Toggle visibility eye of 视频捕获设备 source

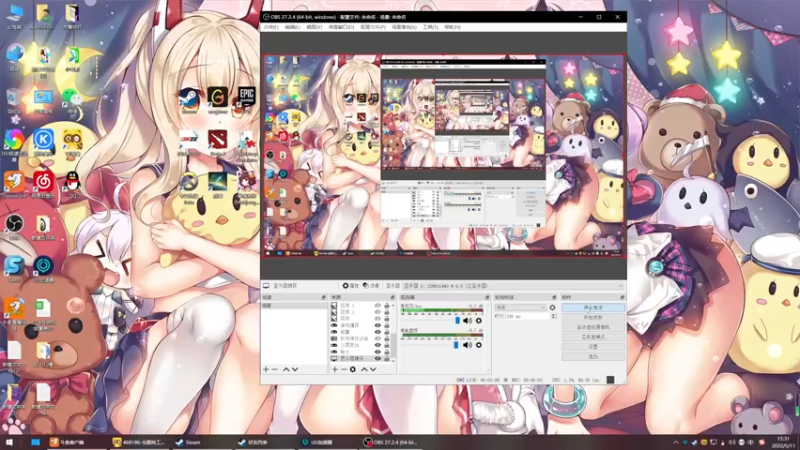click(x=378, y=338)
